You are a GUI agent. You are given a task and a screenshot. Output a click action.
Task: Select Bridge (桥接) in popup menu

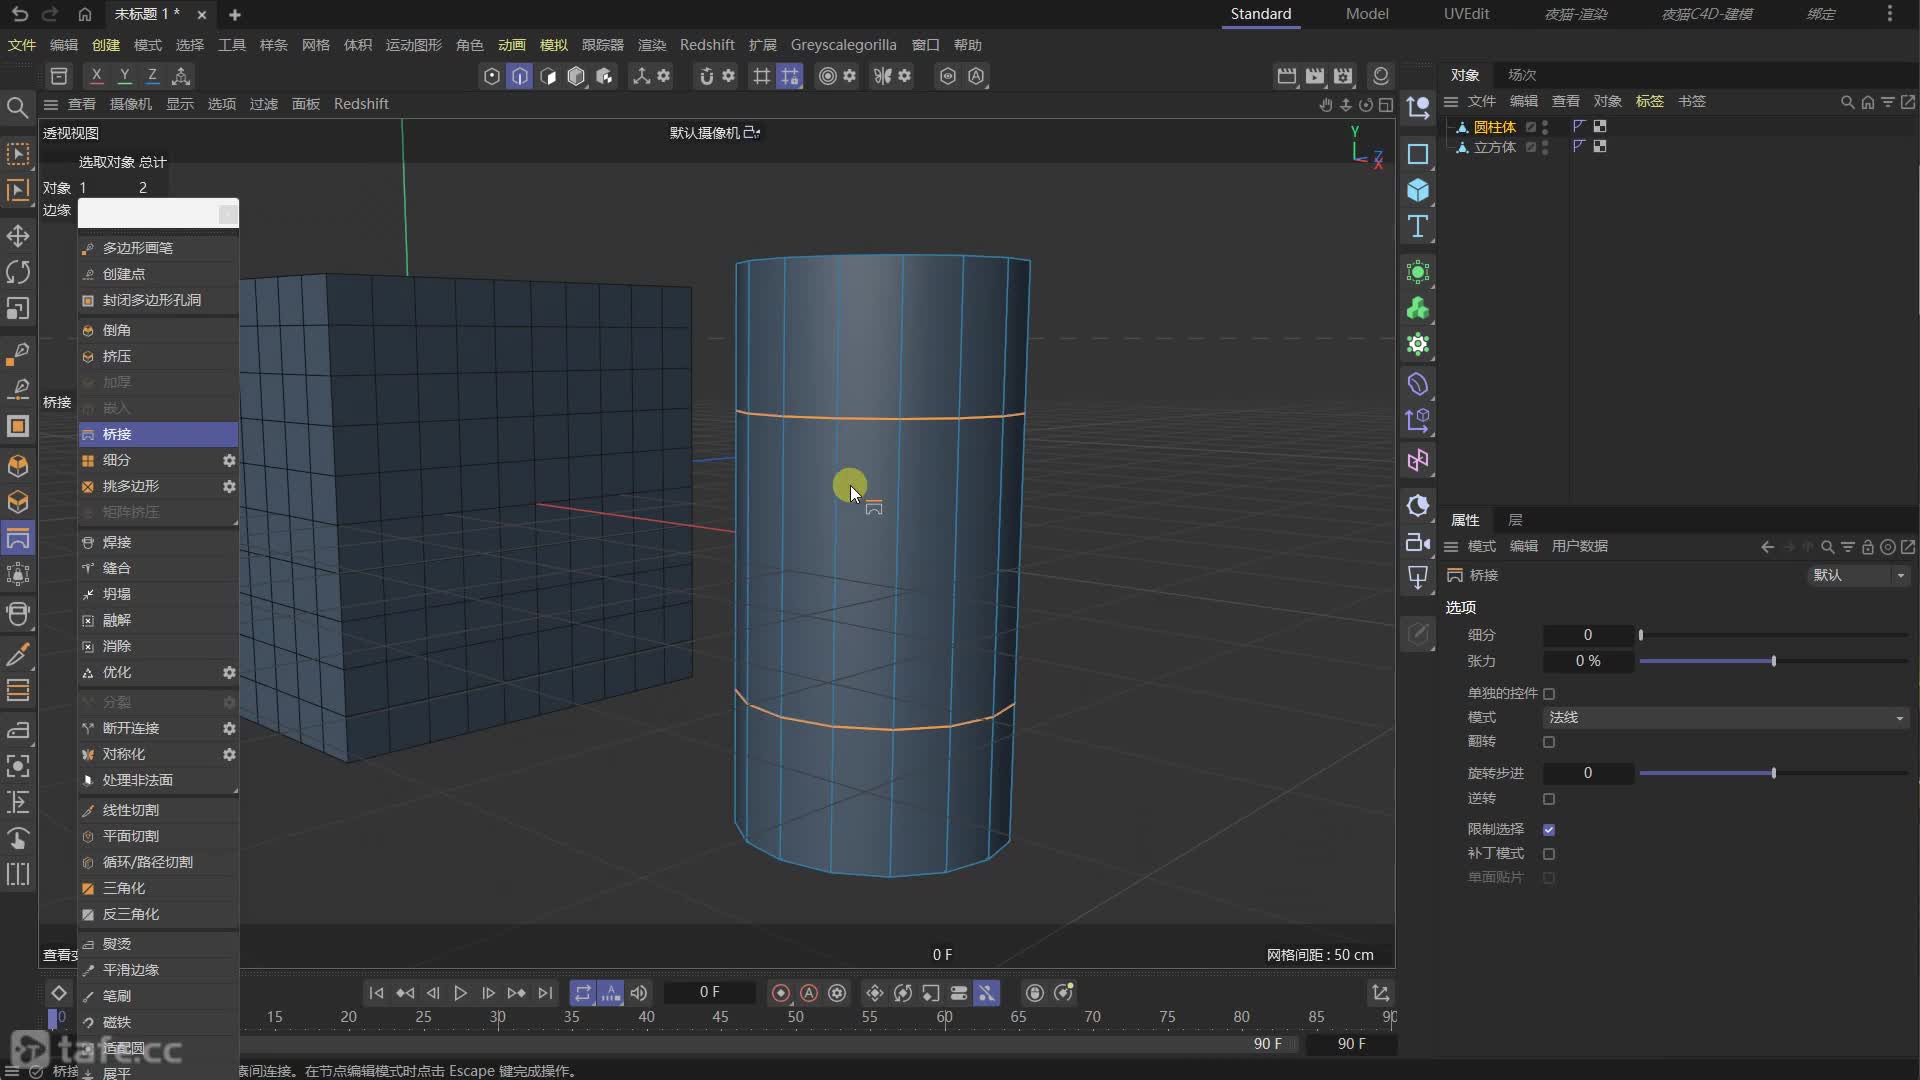[158, 434]
